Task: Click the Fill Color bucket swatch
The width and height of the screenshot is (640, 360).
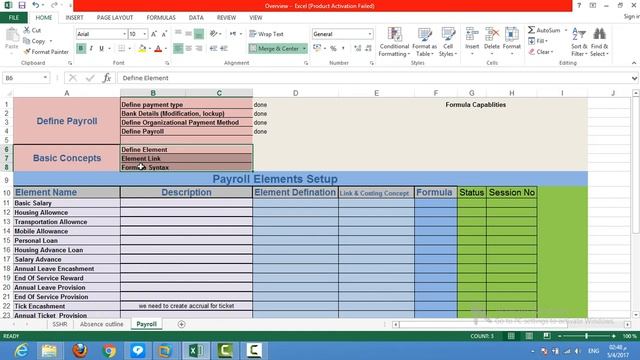Action: click(x=142, y=49)
